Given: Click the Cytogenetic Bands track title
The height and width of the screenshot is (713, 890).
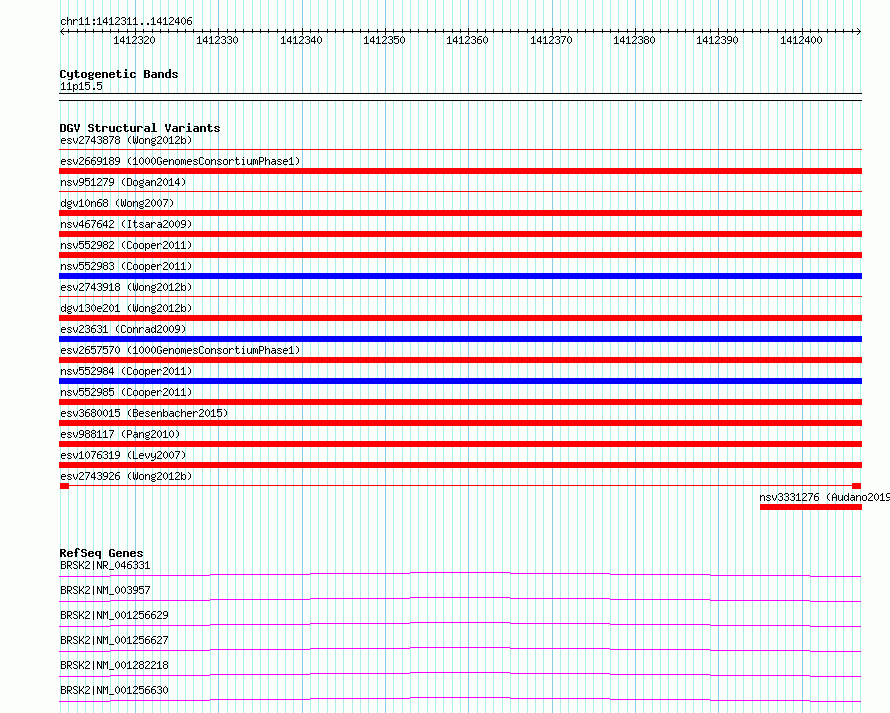Looking at the screenshot, I should (x=119, y=74).
